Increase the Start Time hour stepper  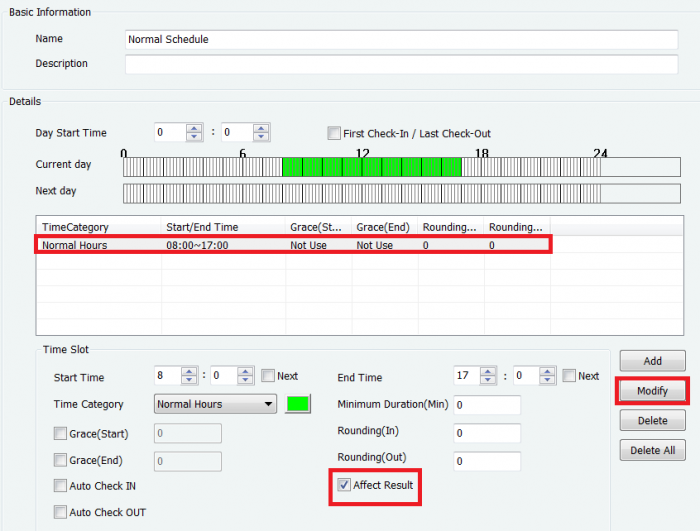point(191,372)
